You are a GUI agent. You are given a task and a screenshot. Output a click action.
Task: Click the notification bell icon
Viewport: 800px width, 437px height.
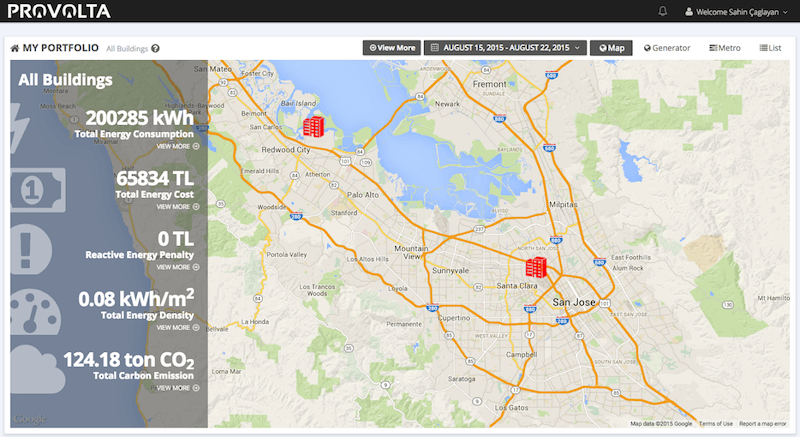(x=662, y=11)
